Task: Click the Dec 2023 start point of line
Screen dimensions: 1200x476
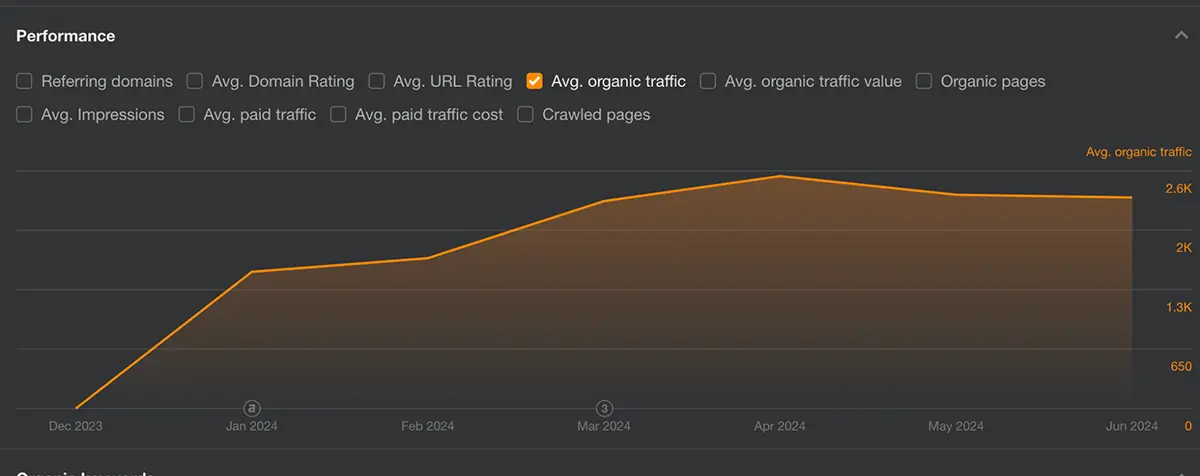Action: [76, 408]
